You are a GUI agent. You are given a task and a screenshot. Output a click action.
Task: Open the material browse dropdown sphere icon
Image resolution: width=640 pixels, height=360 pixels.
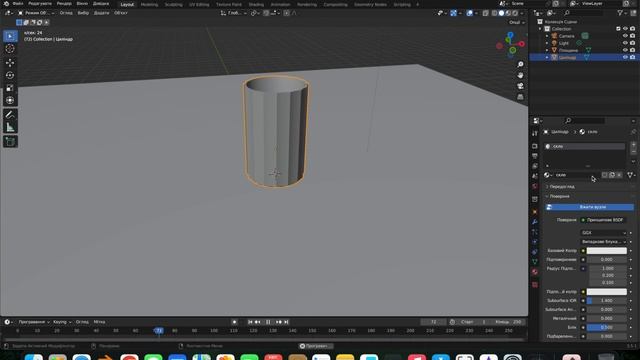548,175
